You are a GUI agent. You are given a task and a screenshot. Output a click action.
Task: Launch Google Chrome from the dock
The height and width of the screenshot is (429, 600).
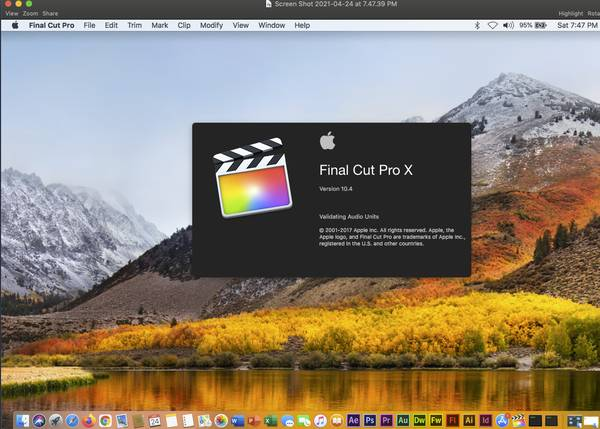point(105,421)
